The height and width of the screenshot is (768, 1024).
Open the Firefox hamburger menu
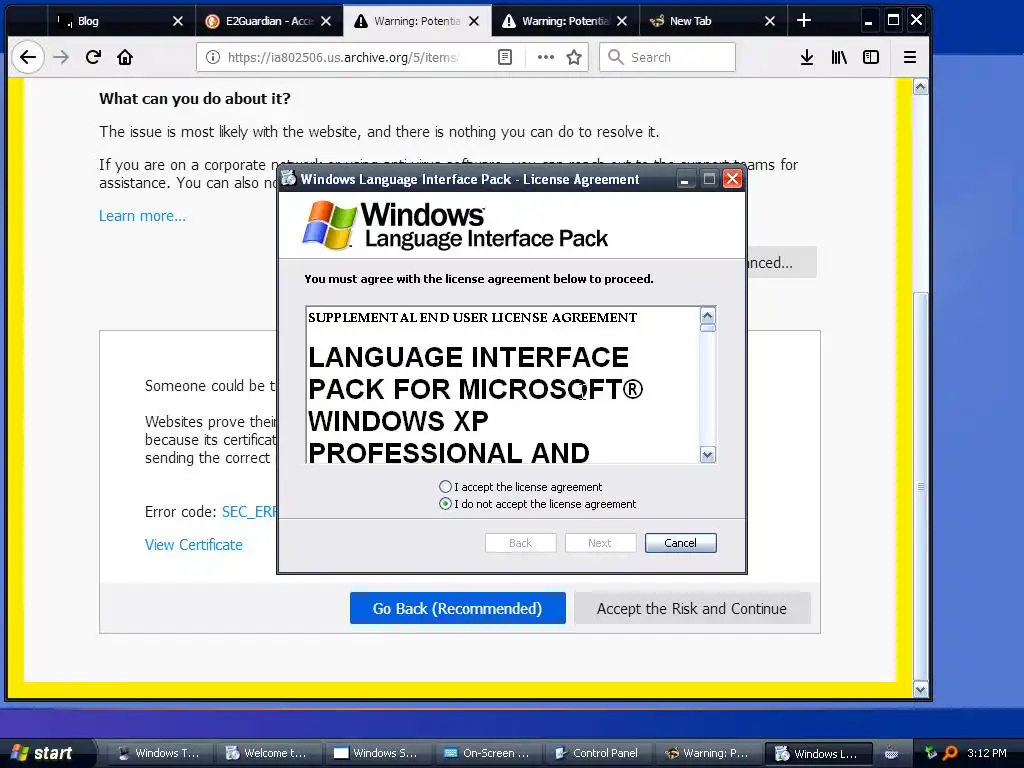(x=910, y=57)
